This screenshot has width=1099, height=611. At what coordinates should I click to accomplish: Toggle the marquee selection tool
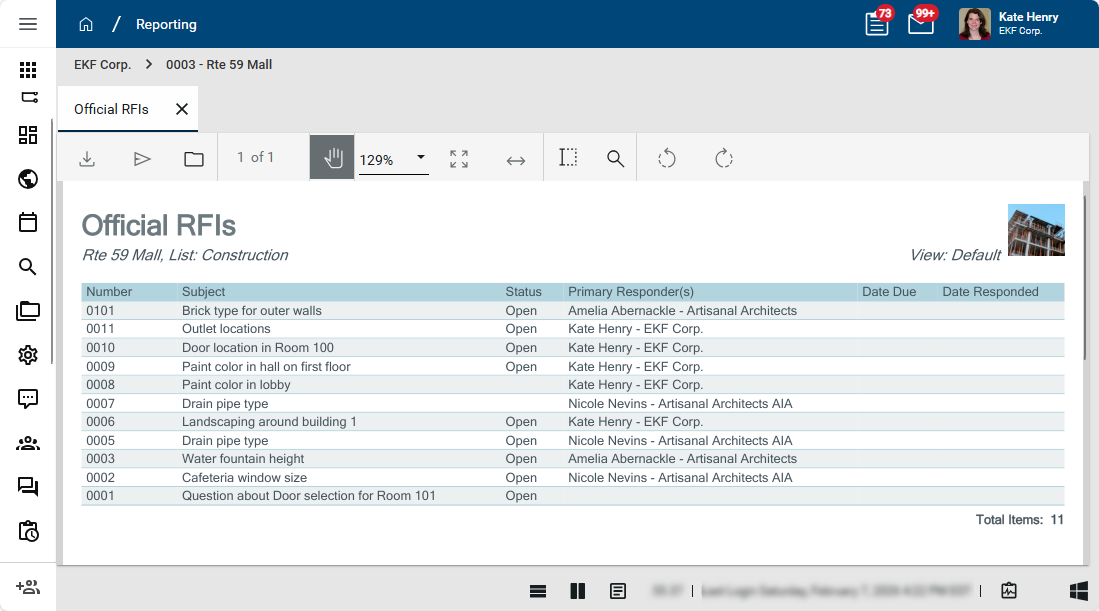tap(568, 158)
